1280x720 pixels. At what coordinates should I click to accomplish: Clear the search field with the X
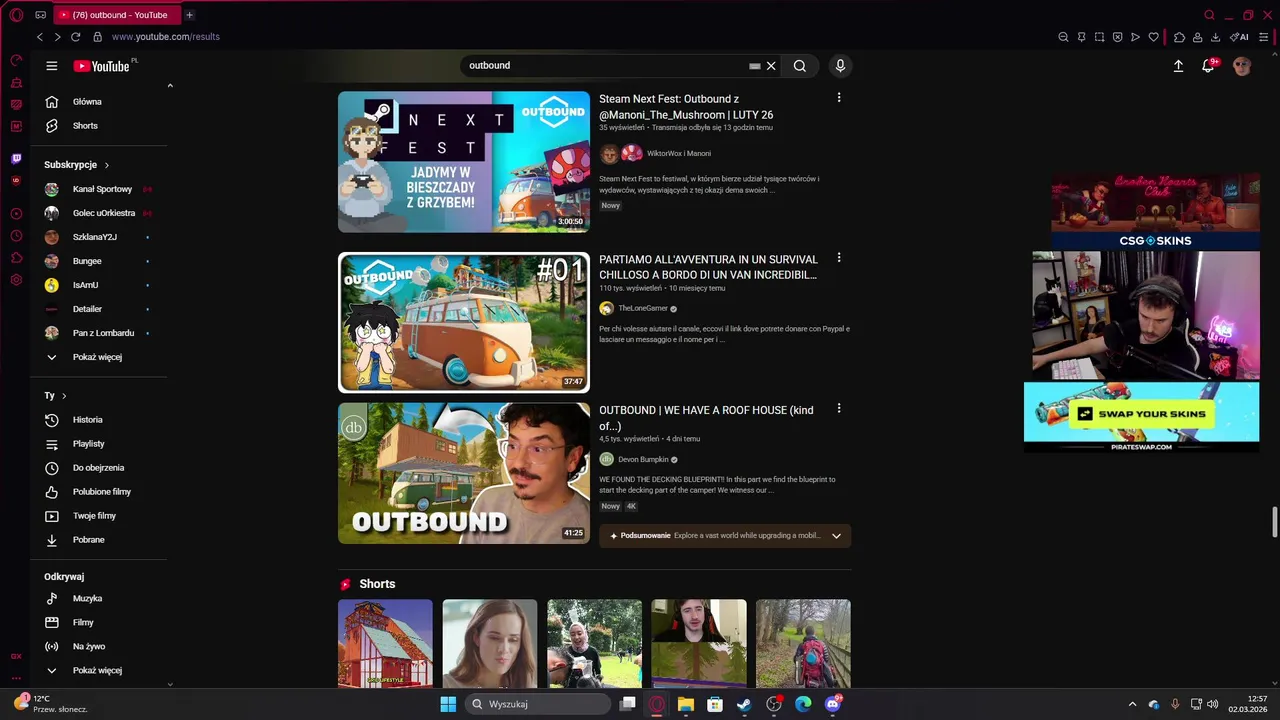coord(771,66)
